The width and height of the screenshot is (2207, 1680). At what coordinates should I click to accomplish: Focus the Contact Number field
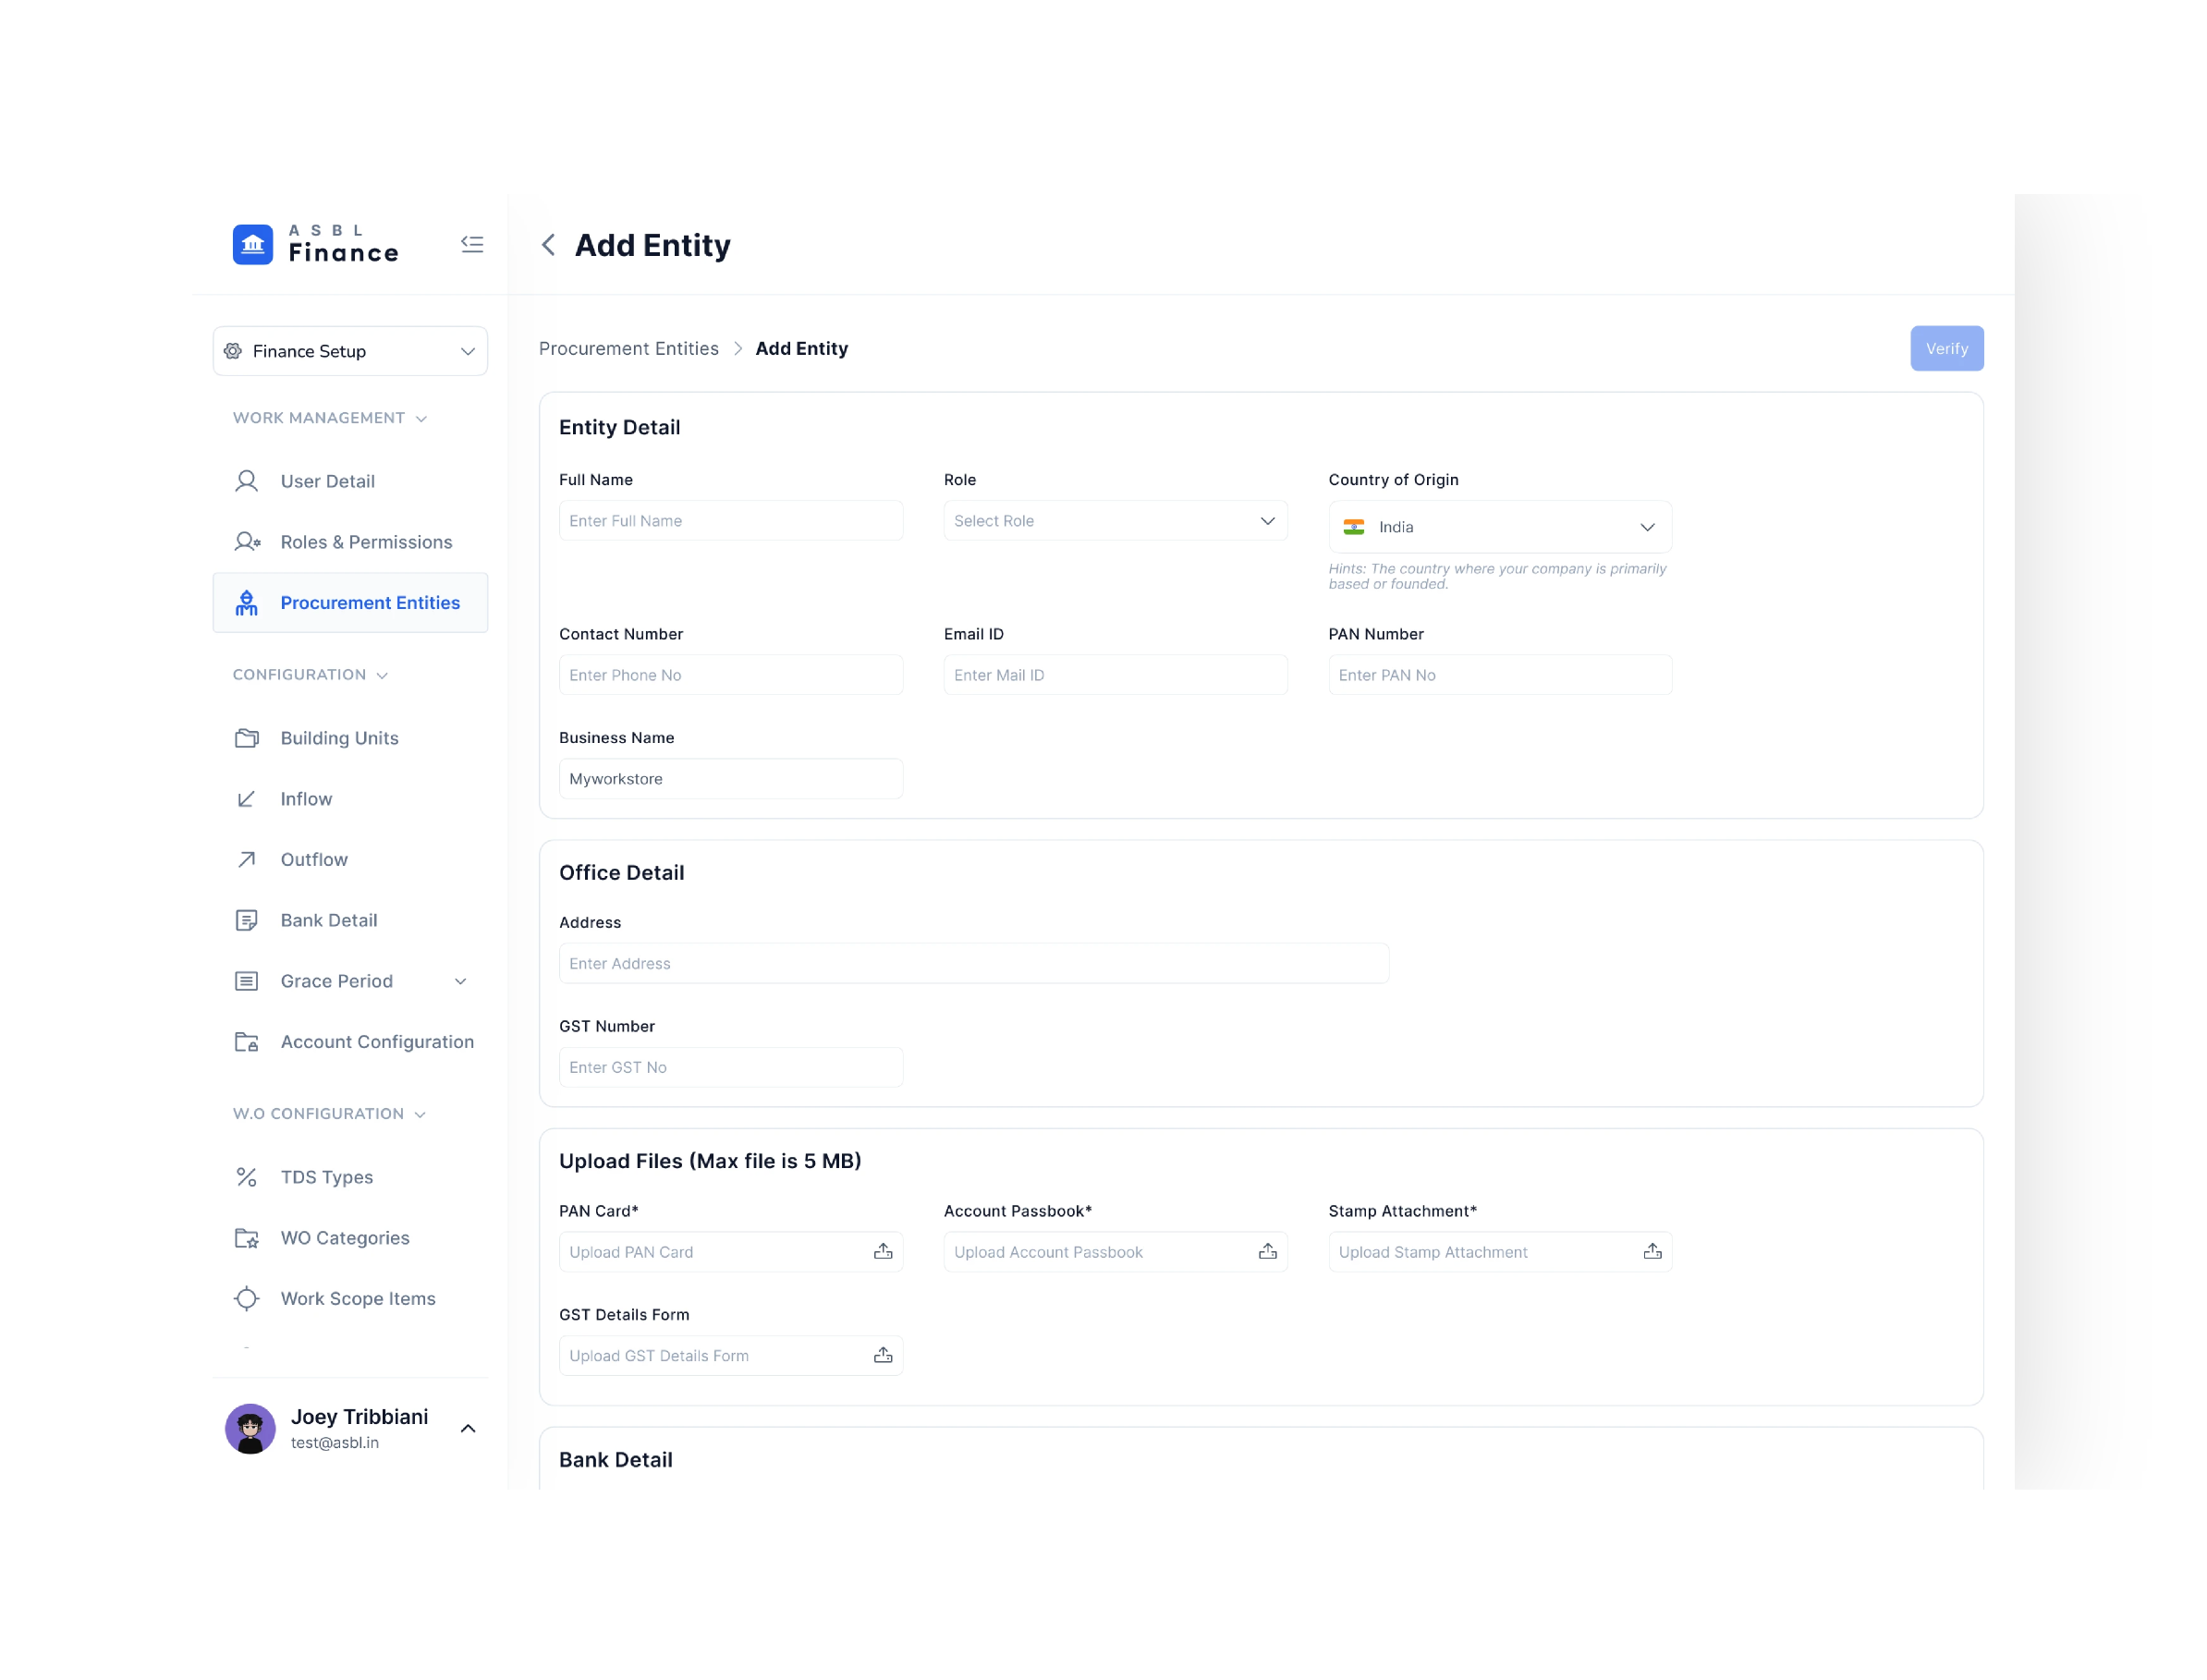[x=730, y=675]
